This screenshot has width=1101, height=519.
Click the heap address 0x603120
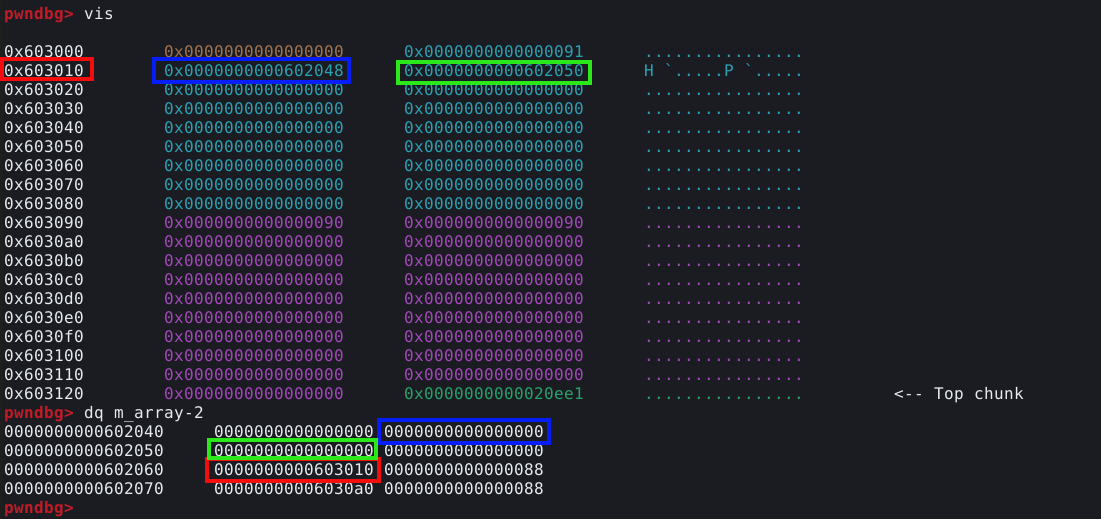pyautogui.click(x=44, y=394)
